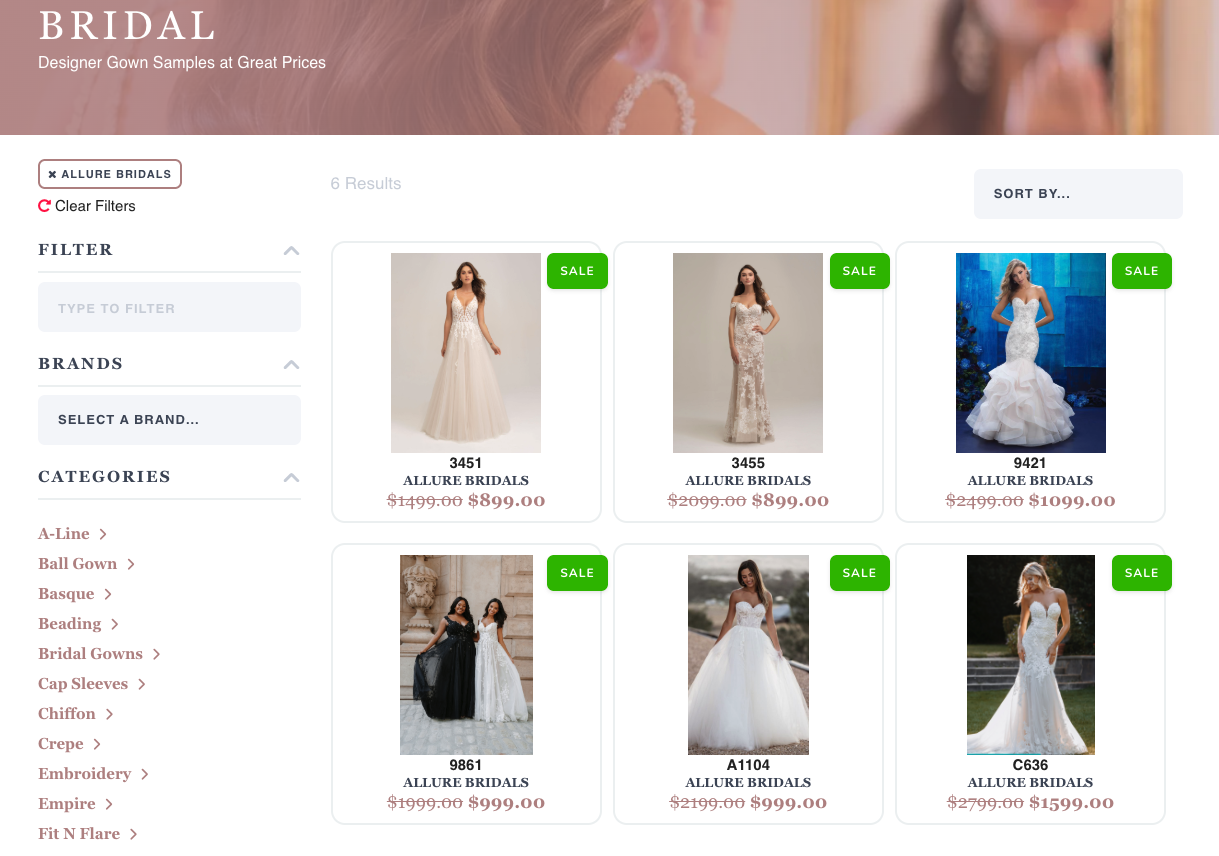Click Allure Bridals brand under gown 9421
The height and width of the screenshot is (856, 1219).
click(x=1031, y=481)
